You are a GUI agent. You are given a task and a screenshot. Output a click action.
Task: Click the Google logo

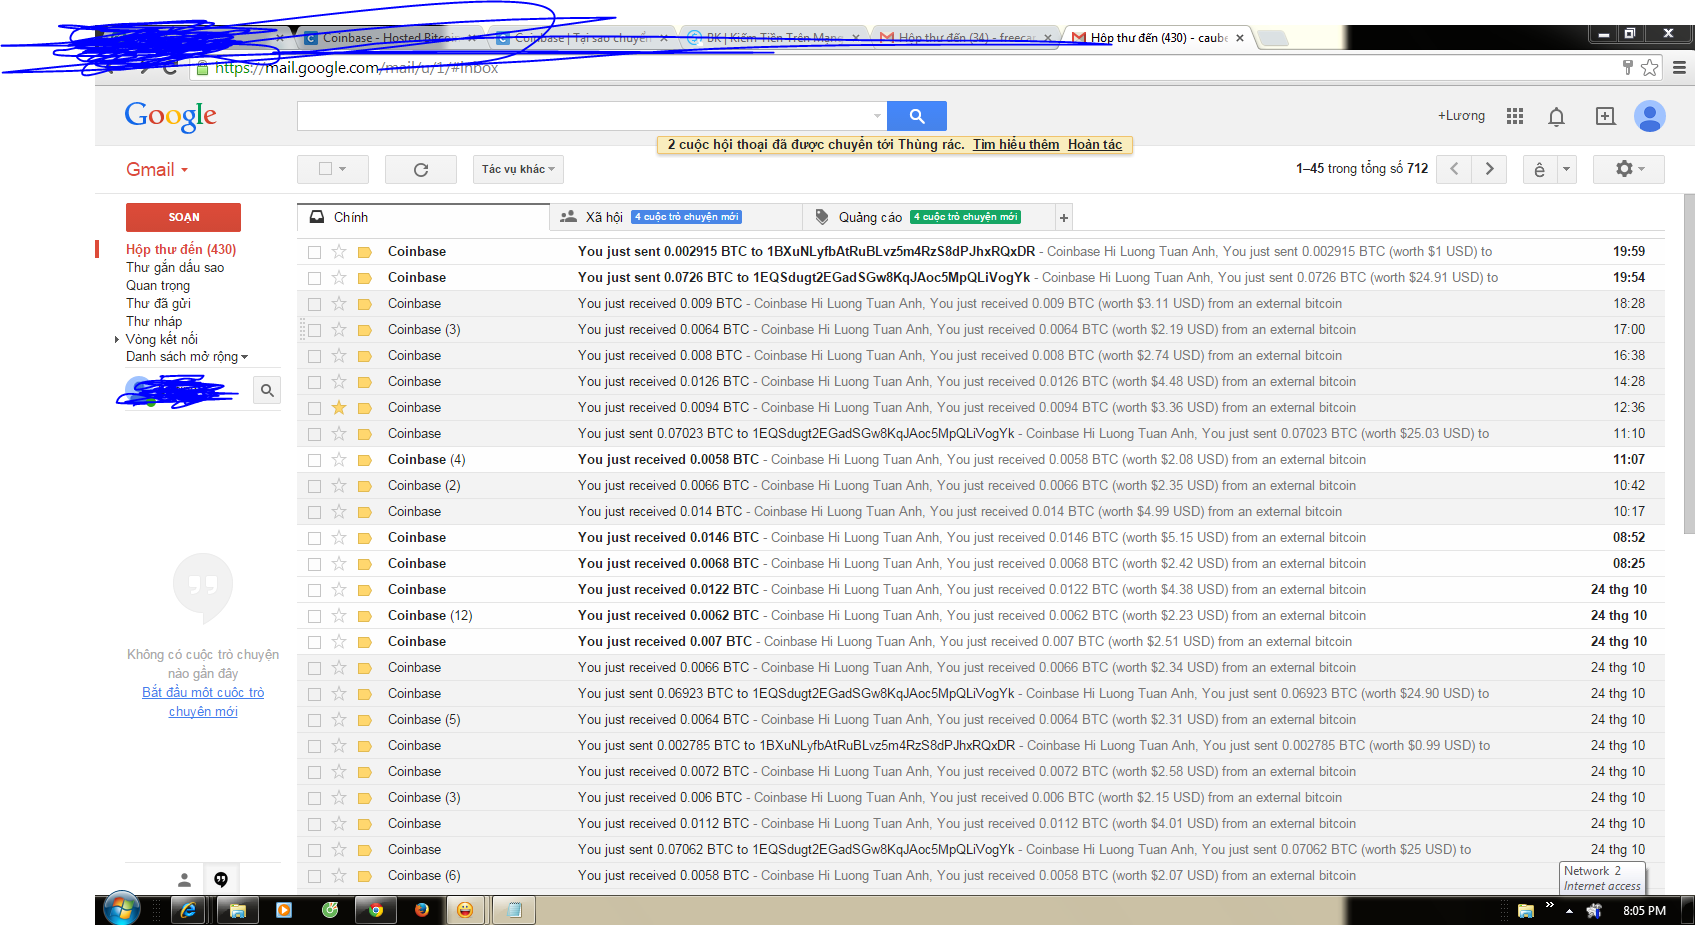[171, 116]
